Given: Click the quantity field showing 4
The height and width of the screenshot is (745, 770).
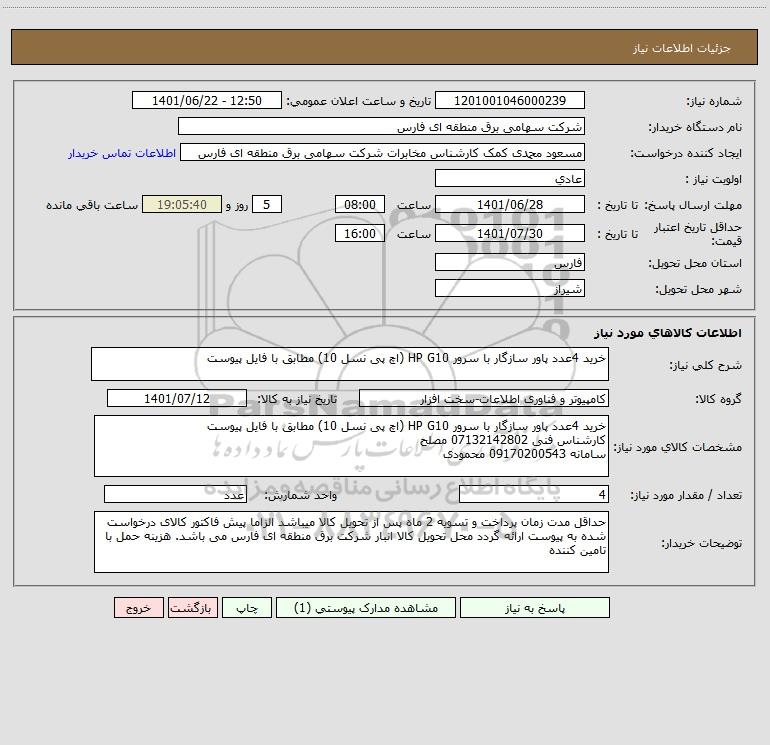Looking at the screenshot, I should (534, 494).
